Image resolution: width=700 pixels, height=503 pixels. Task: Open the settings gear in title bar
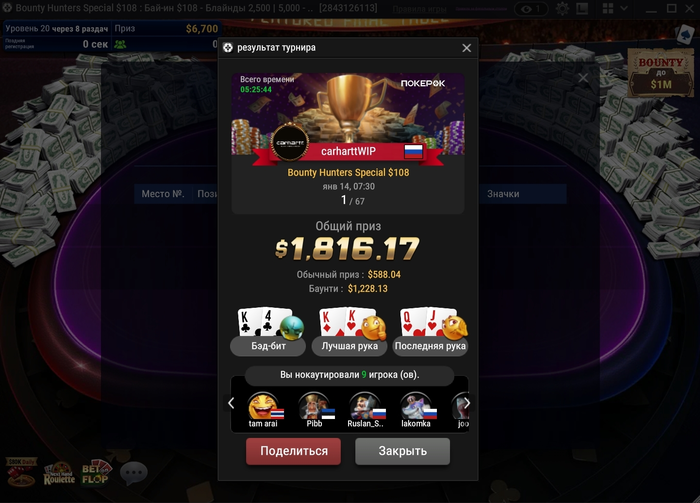click(x=562, y=8)
